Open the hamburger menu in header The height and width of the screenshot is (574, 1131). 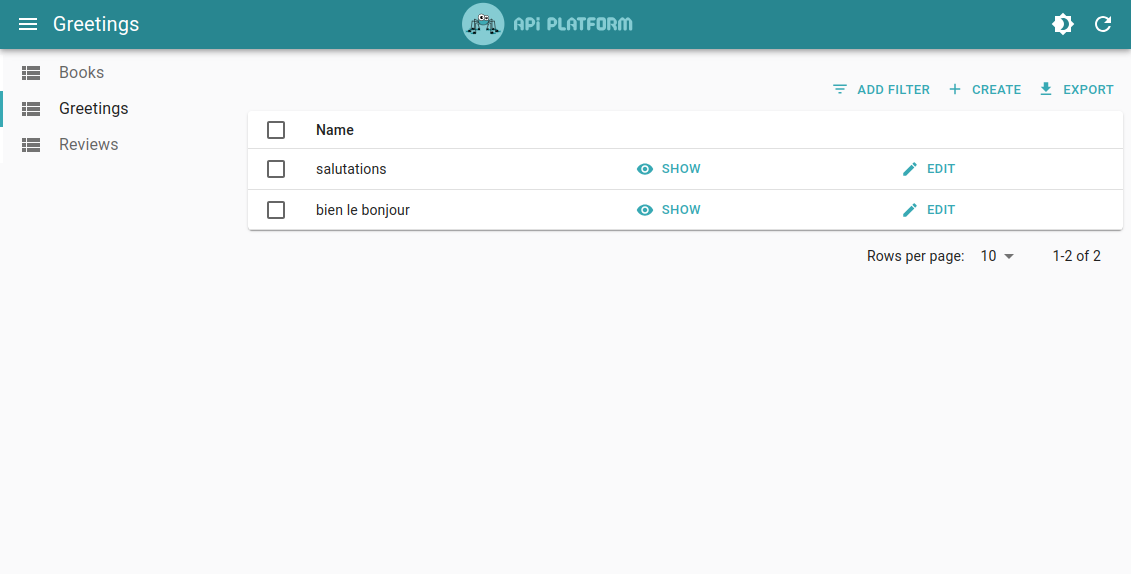tap(28, 24)
